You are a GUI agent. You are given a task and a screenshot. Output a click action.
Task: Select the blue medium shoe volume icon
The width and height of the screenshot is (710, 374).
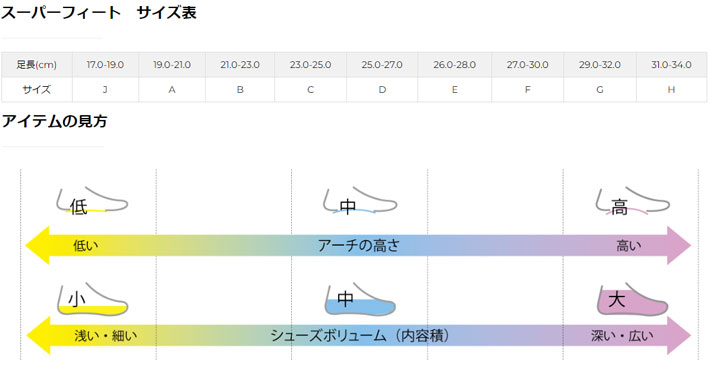click(360, 299)
